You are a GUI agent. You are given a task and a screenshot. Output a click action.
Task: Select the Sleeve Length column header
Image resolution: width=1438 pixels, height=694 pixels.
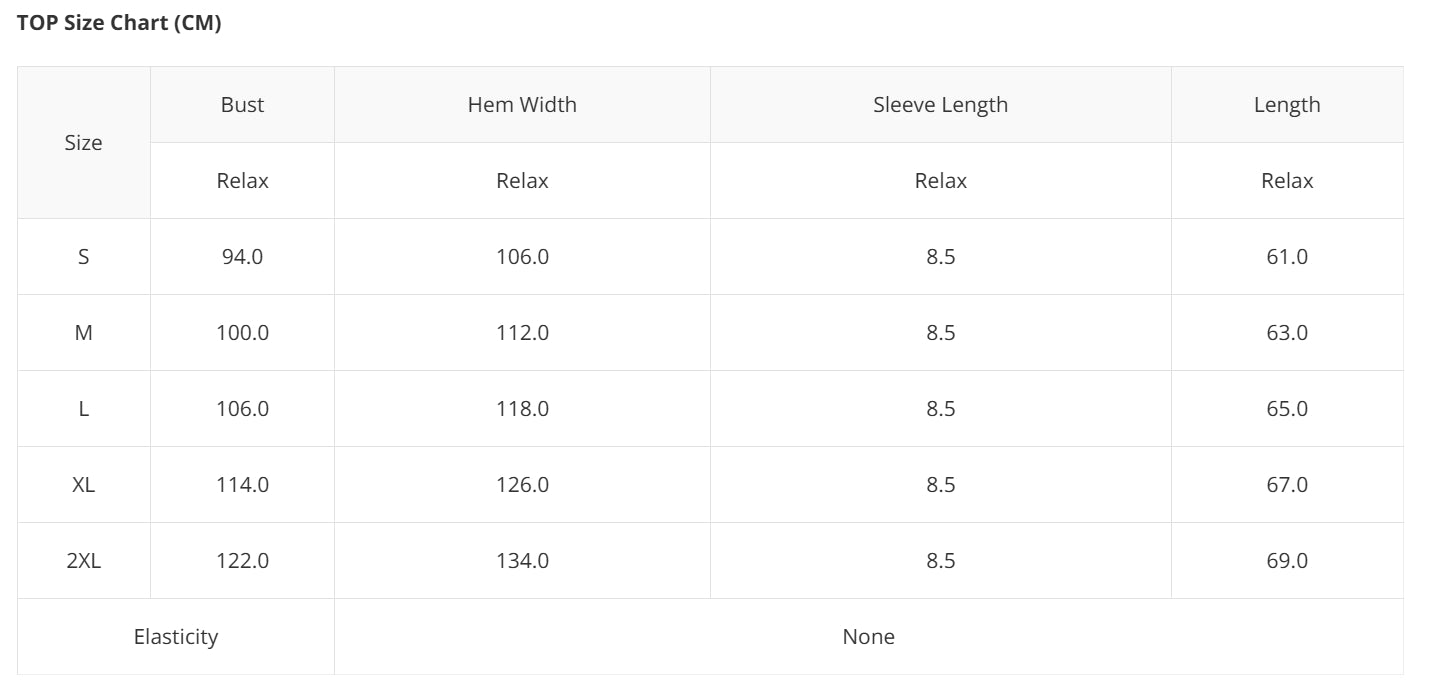(x=940, y=105)
